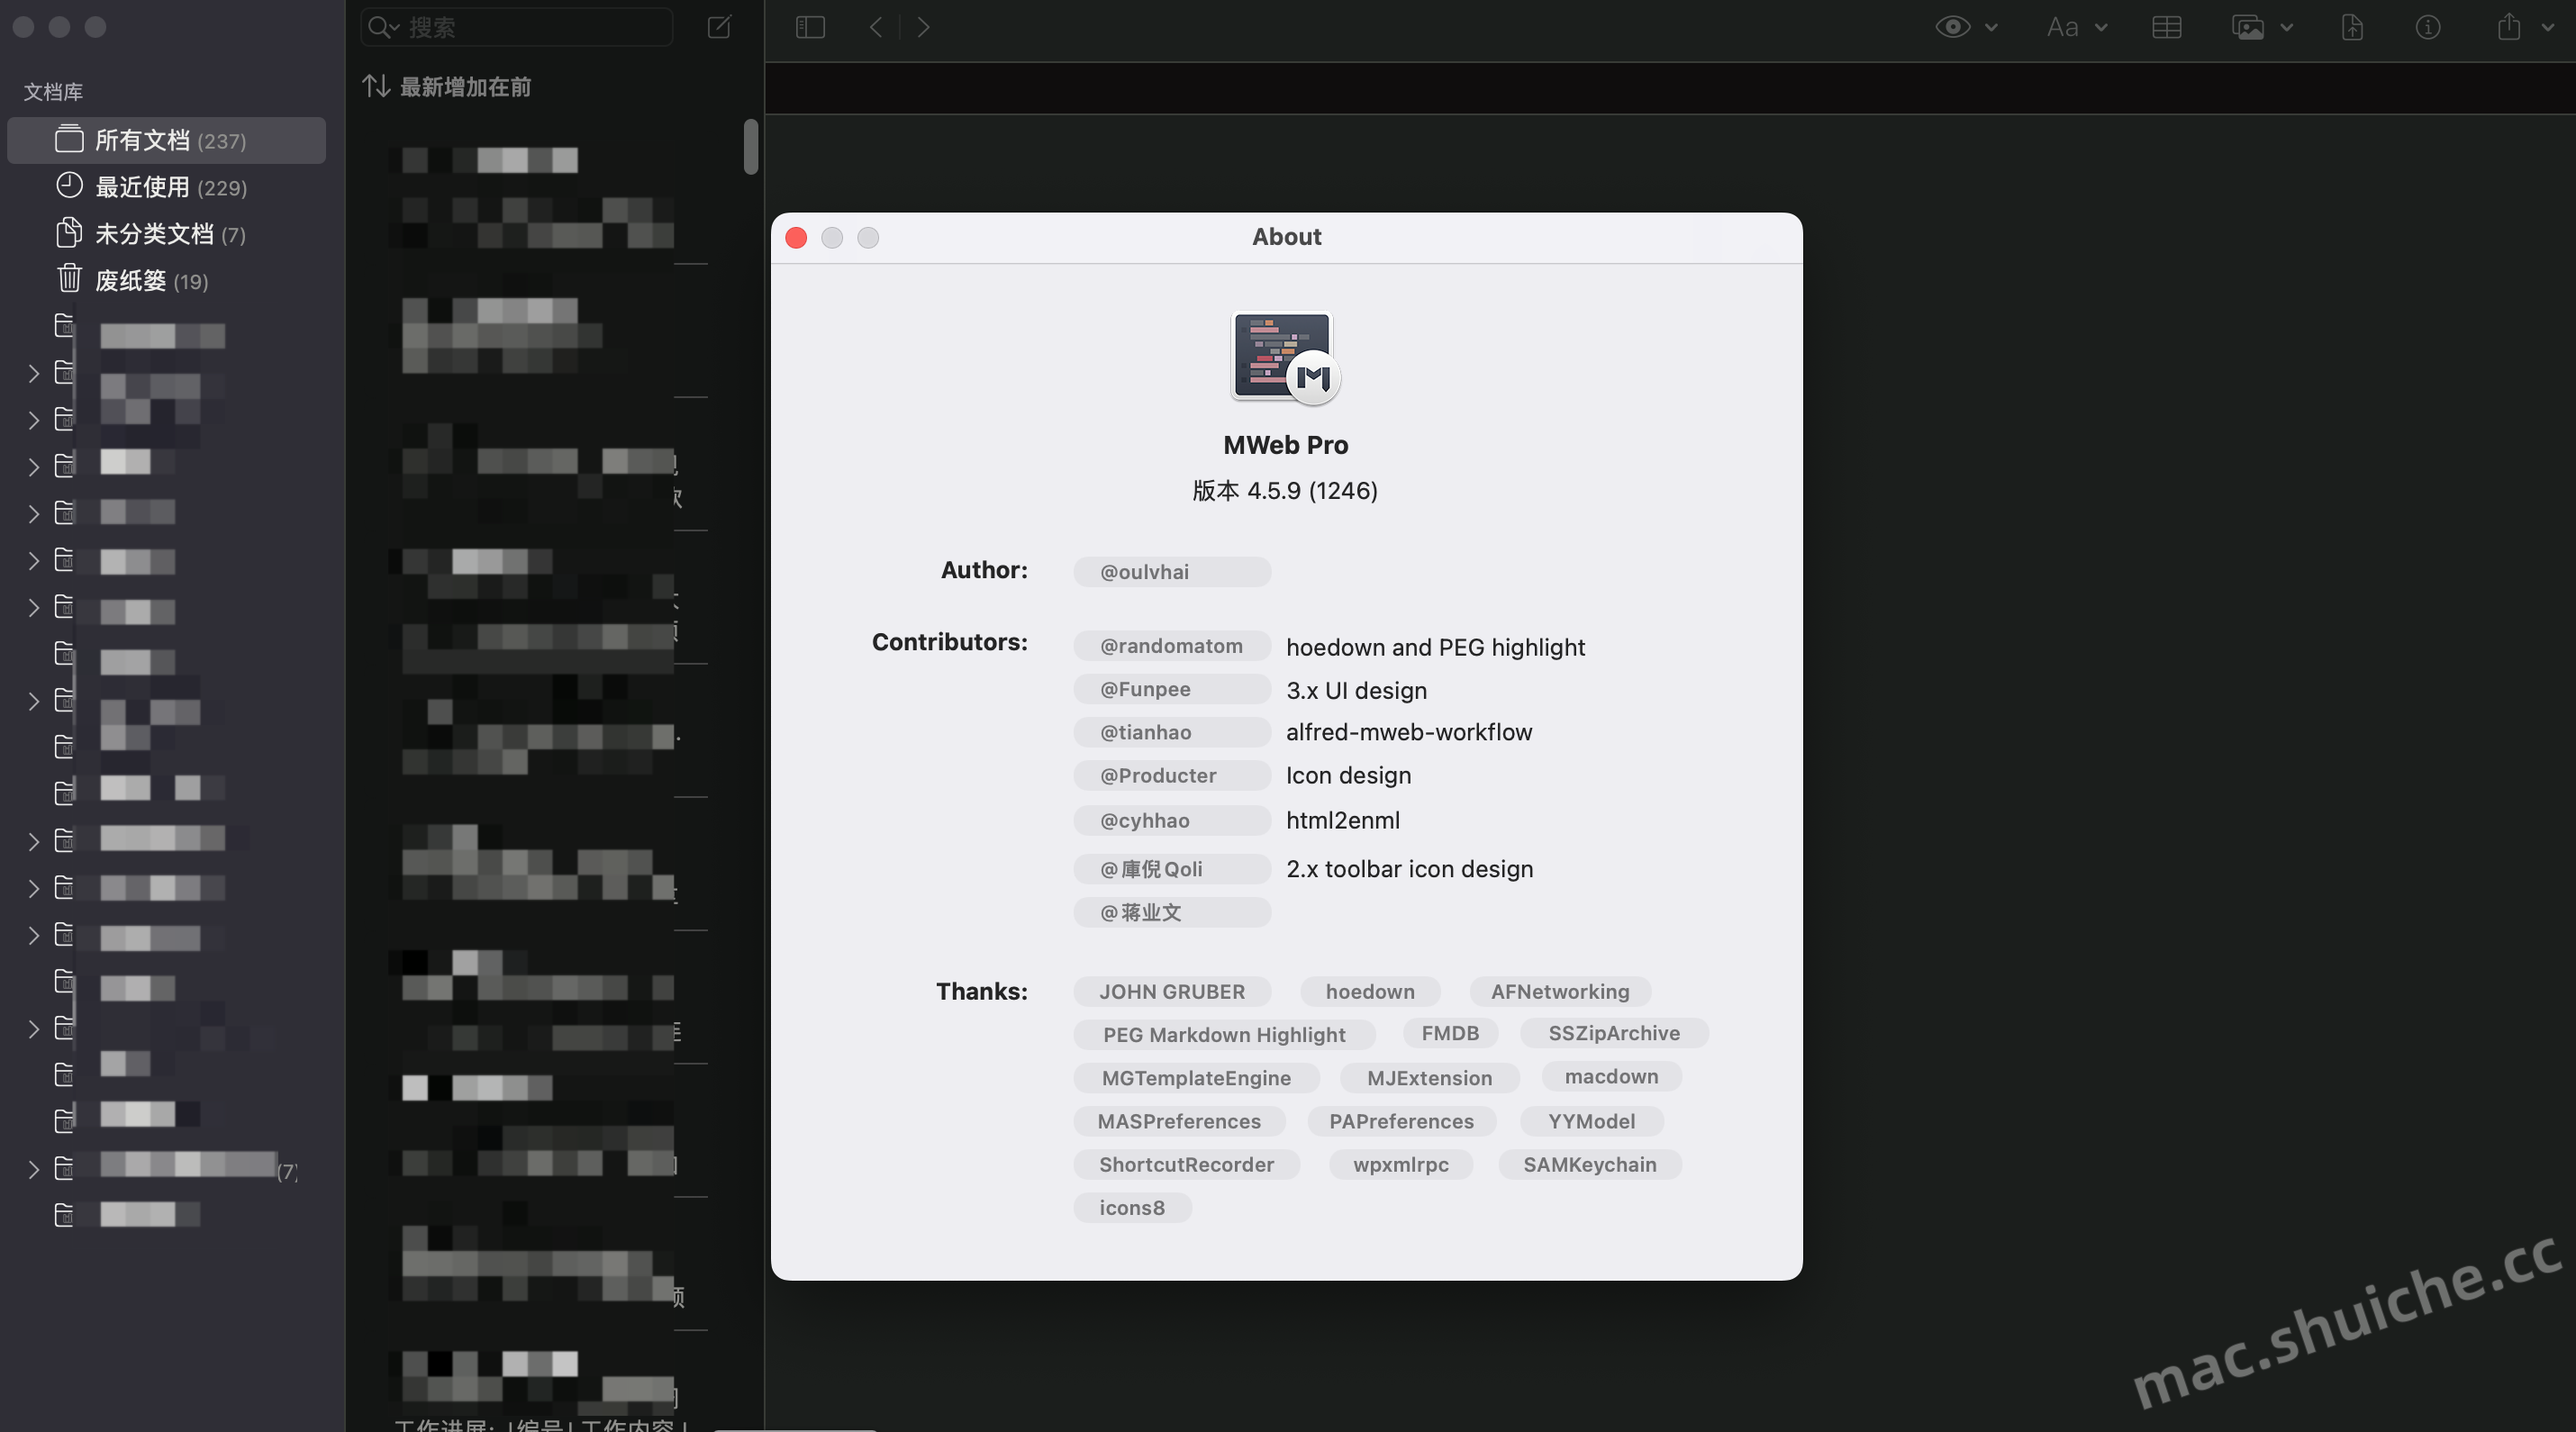
Task: Click the FMDB thanks button
Action: click(1450, 1033)
